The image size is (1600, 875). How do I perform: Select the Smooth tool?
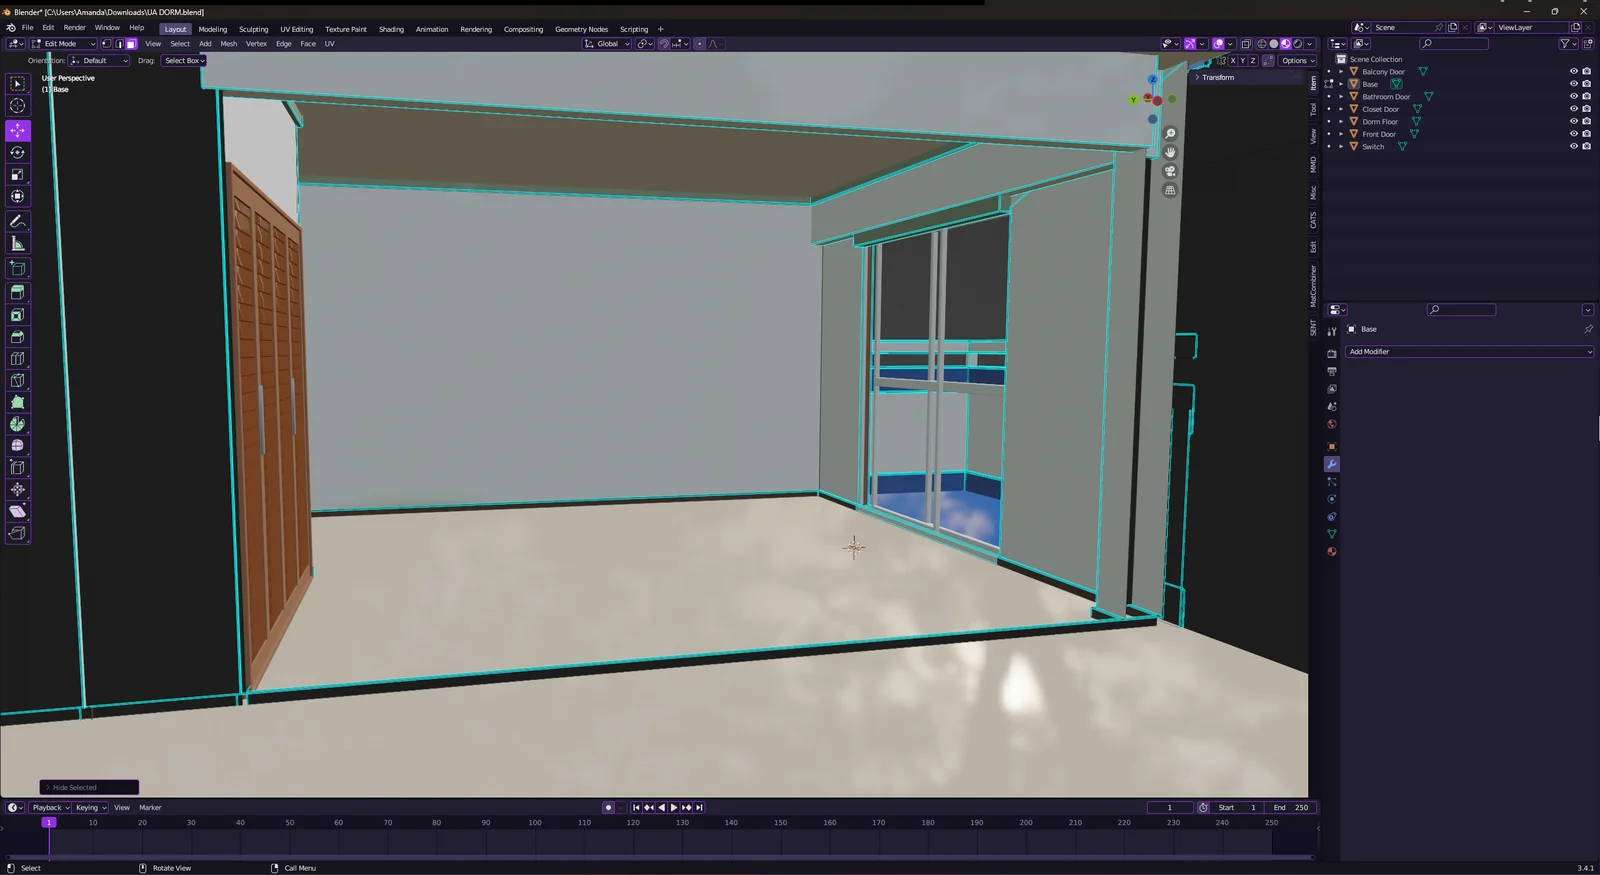point(18,446)
